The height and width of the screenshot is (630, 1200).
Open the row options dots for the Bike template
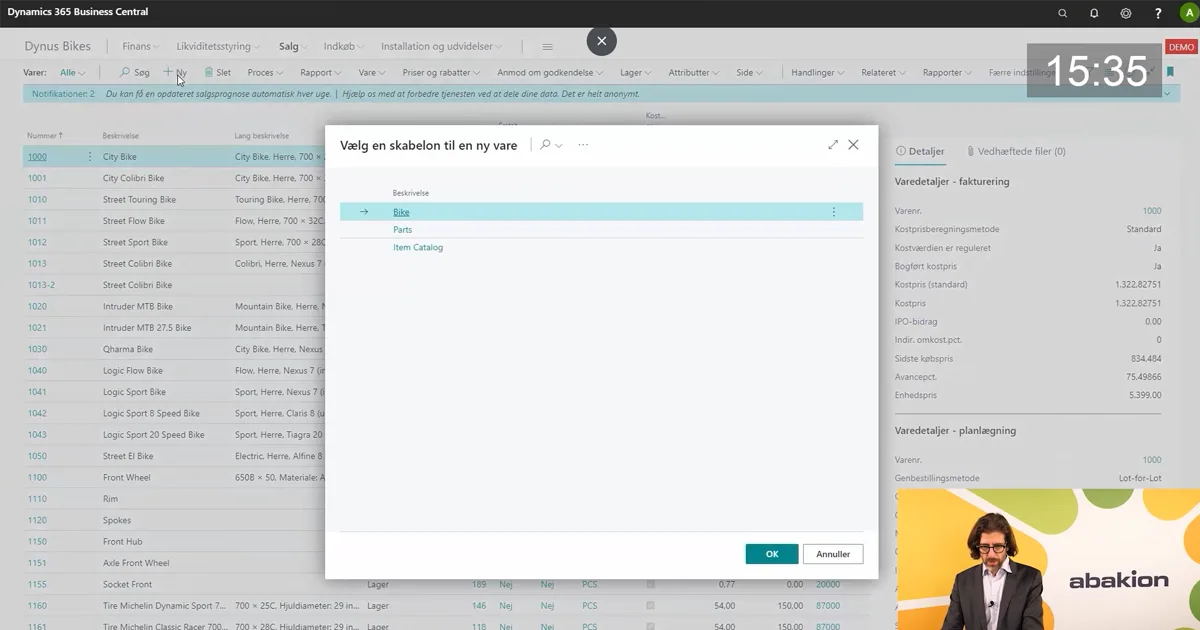pos(834,212)
